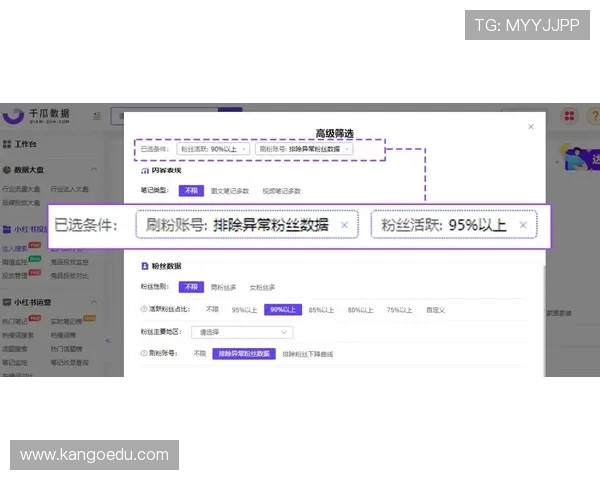Click info icon beside 活跃粉丝占比
This screenshot has height=480, width=600.
click(x=144, y=309)
